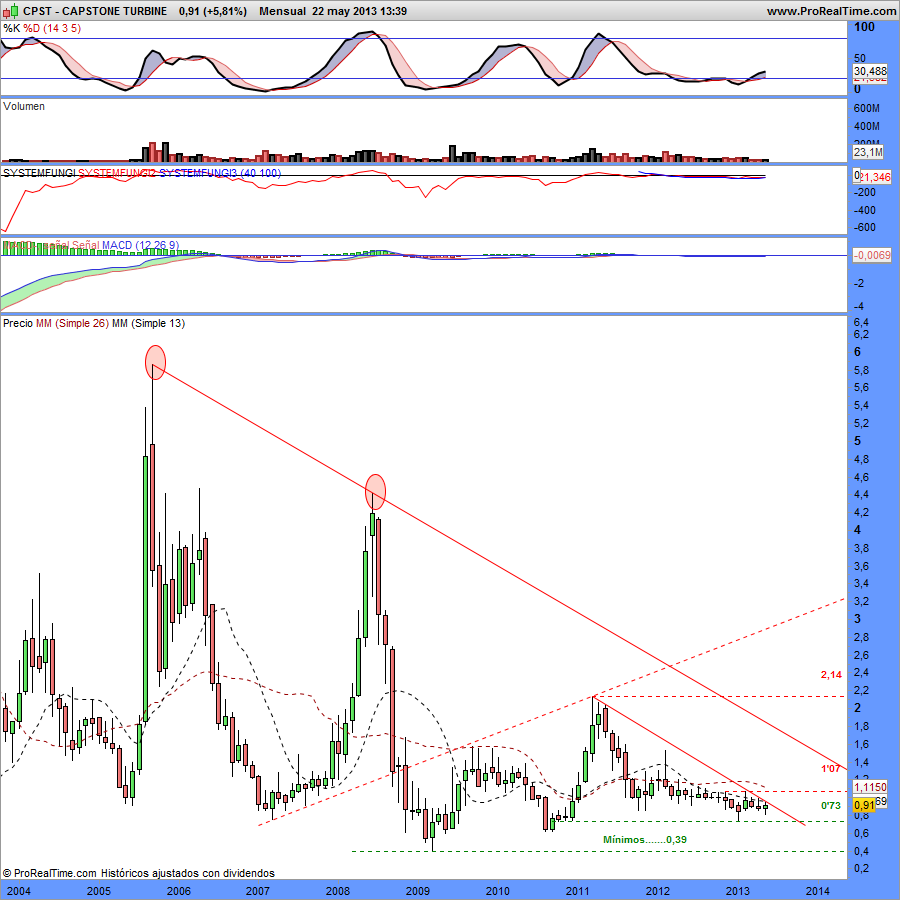Click the '%D (14 3 5)' indicator label

tap(52, 28)
